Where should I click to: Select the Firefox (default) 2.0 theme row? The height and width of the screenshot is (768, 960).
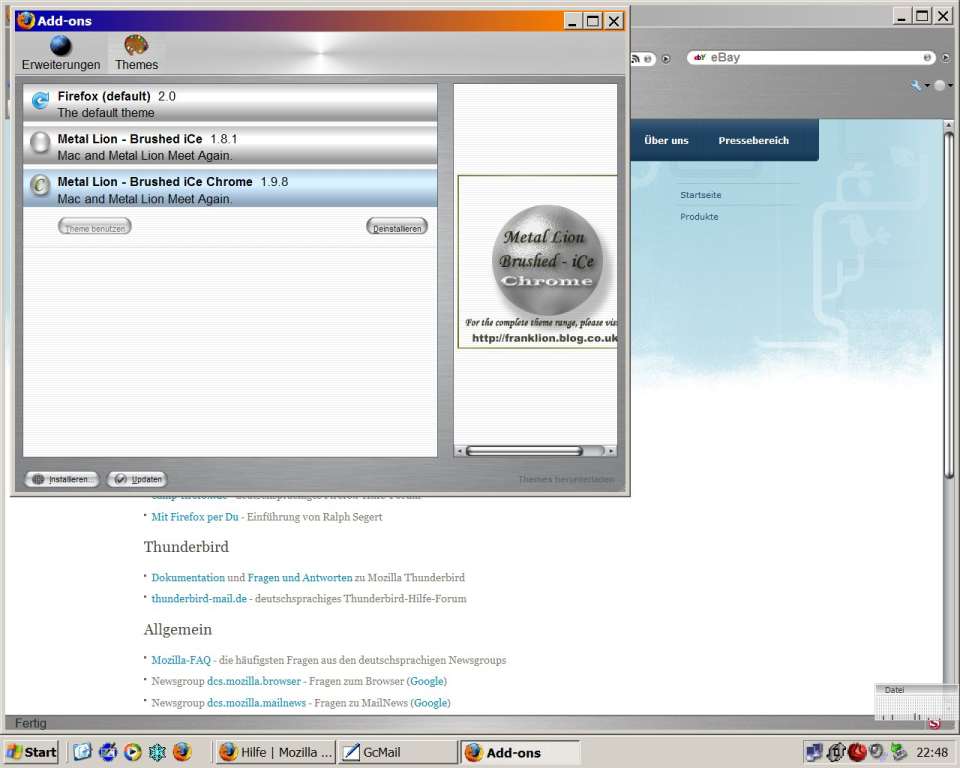[230, 104]
